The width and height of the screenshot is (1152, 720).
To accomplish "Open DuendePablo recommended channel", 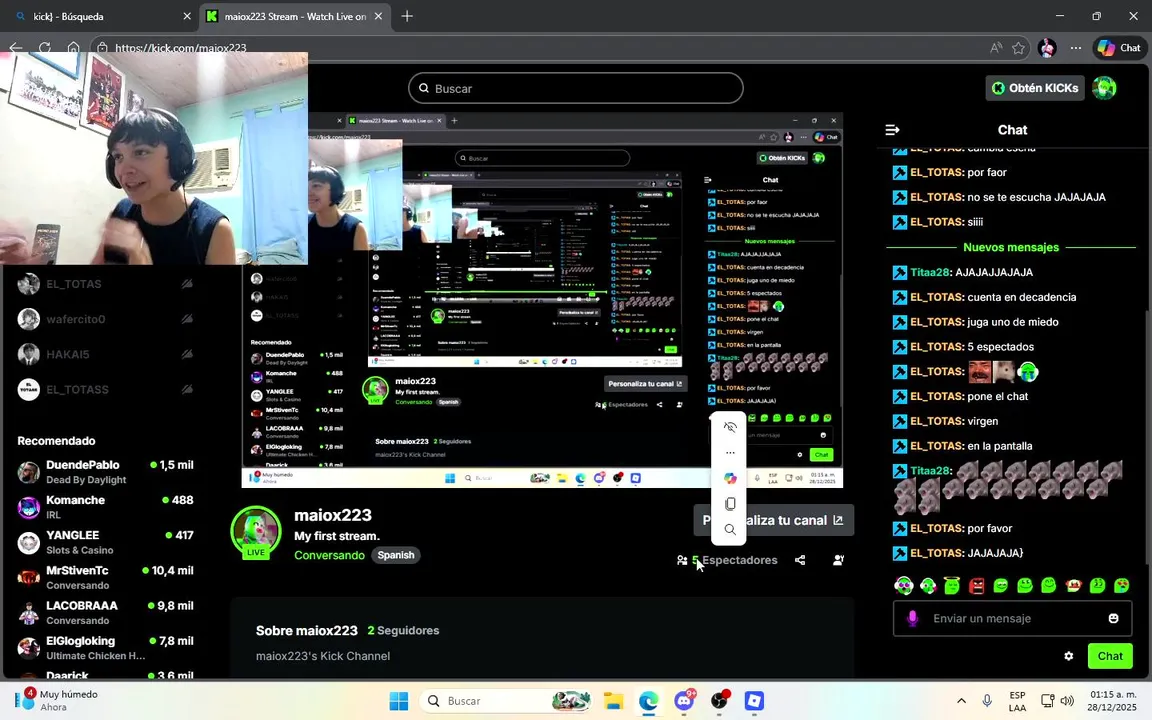I will coord(105,472).
